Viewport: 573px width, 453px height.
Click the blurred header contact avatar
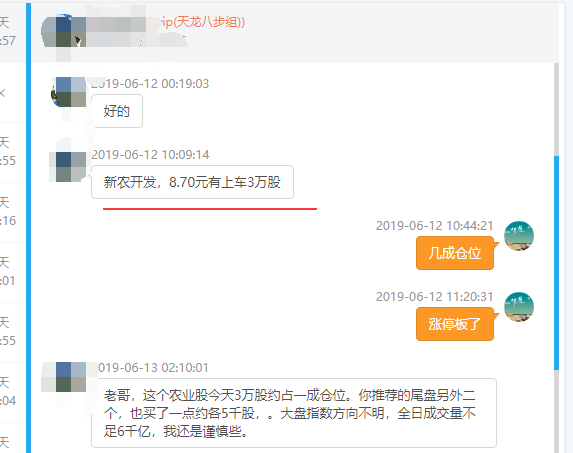64,32
